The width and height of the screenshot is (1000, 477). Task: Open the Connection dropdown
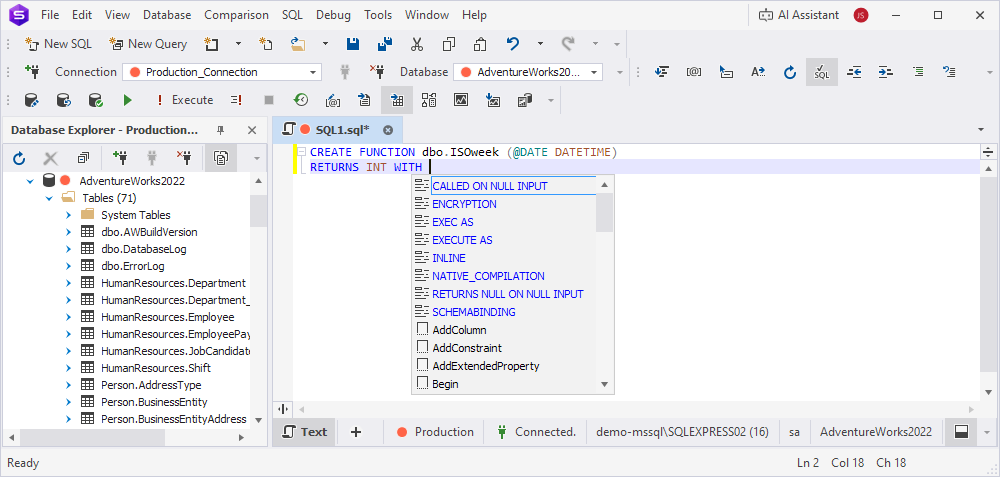pyautogui.click(x=313, y=72)
